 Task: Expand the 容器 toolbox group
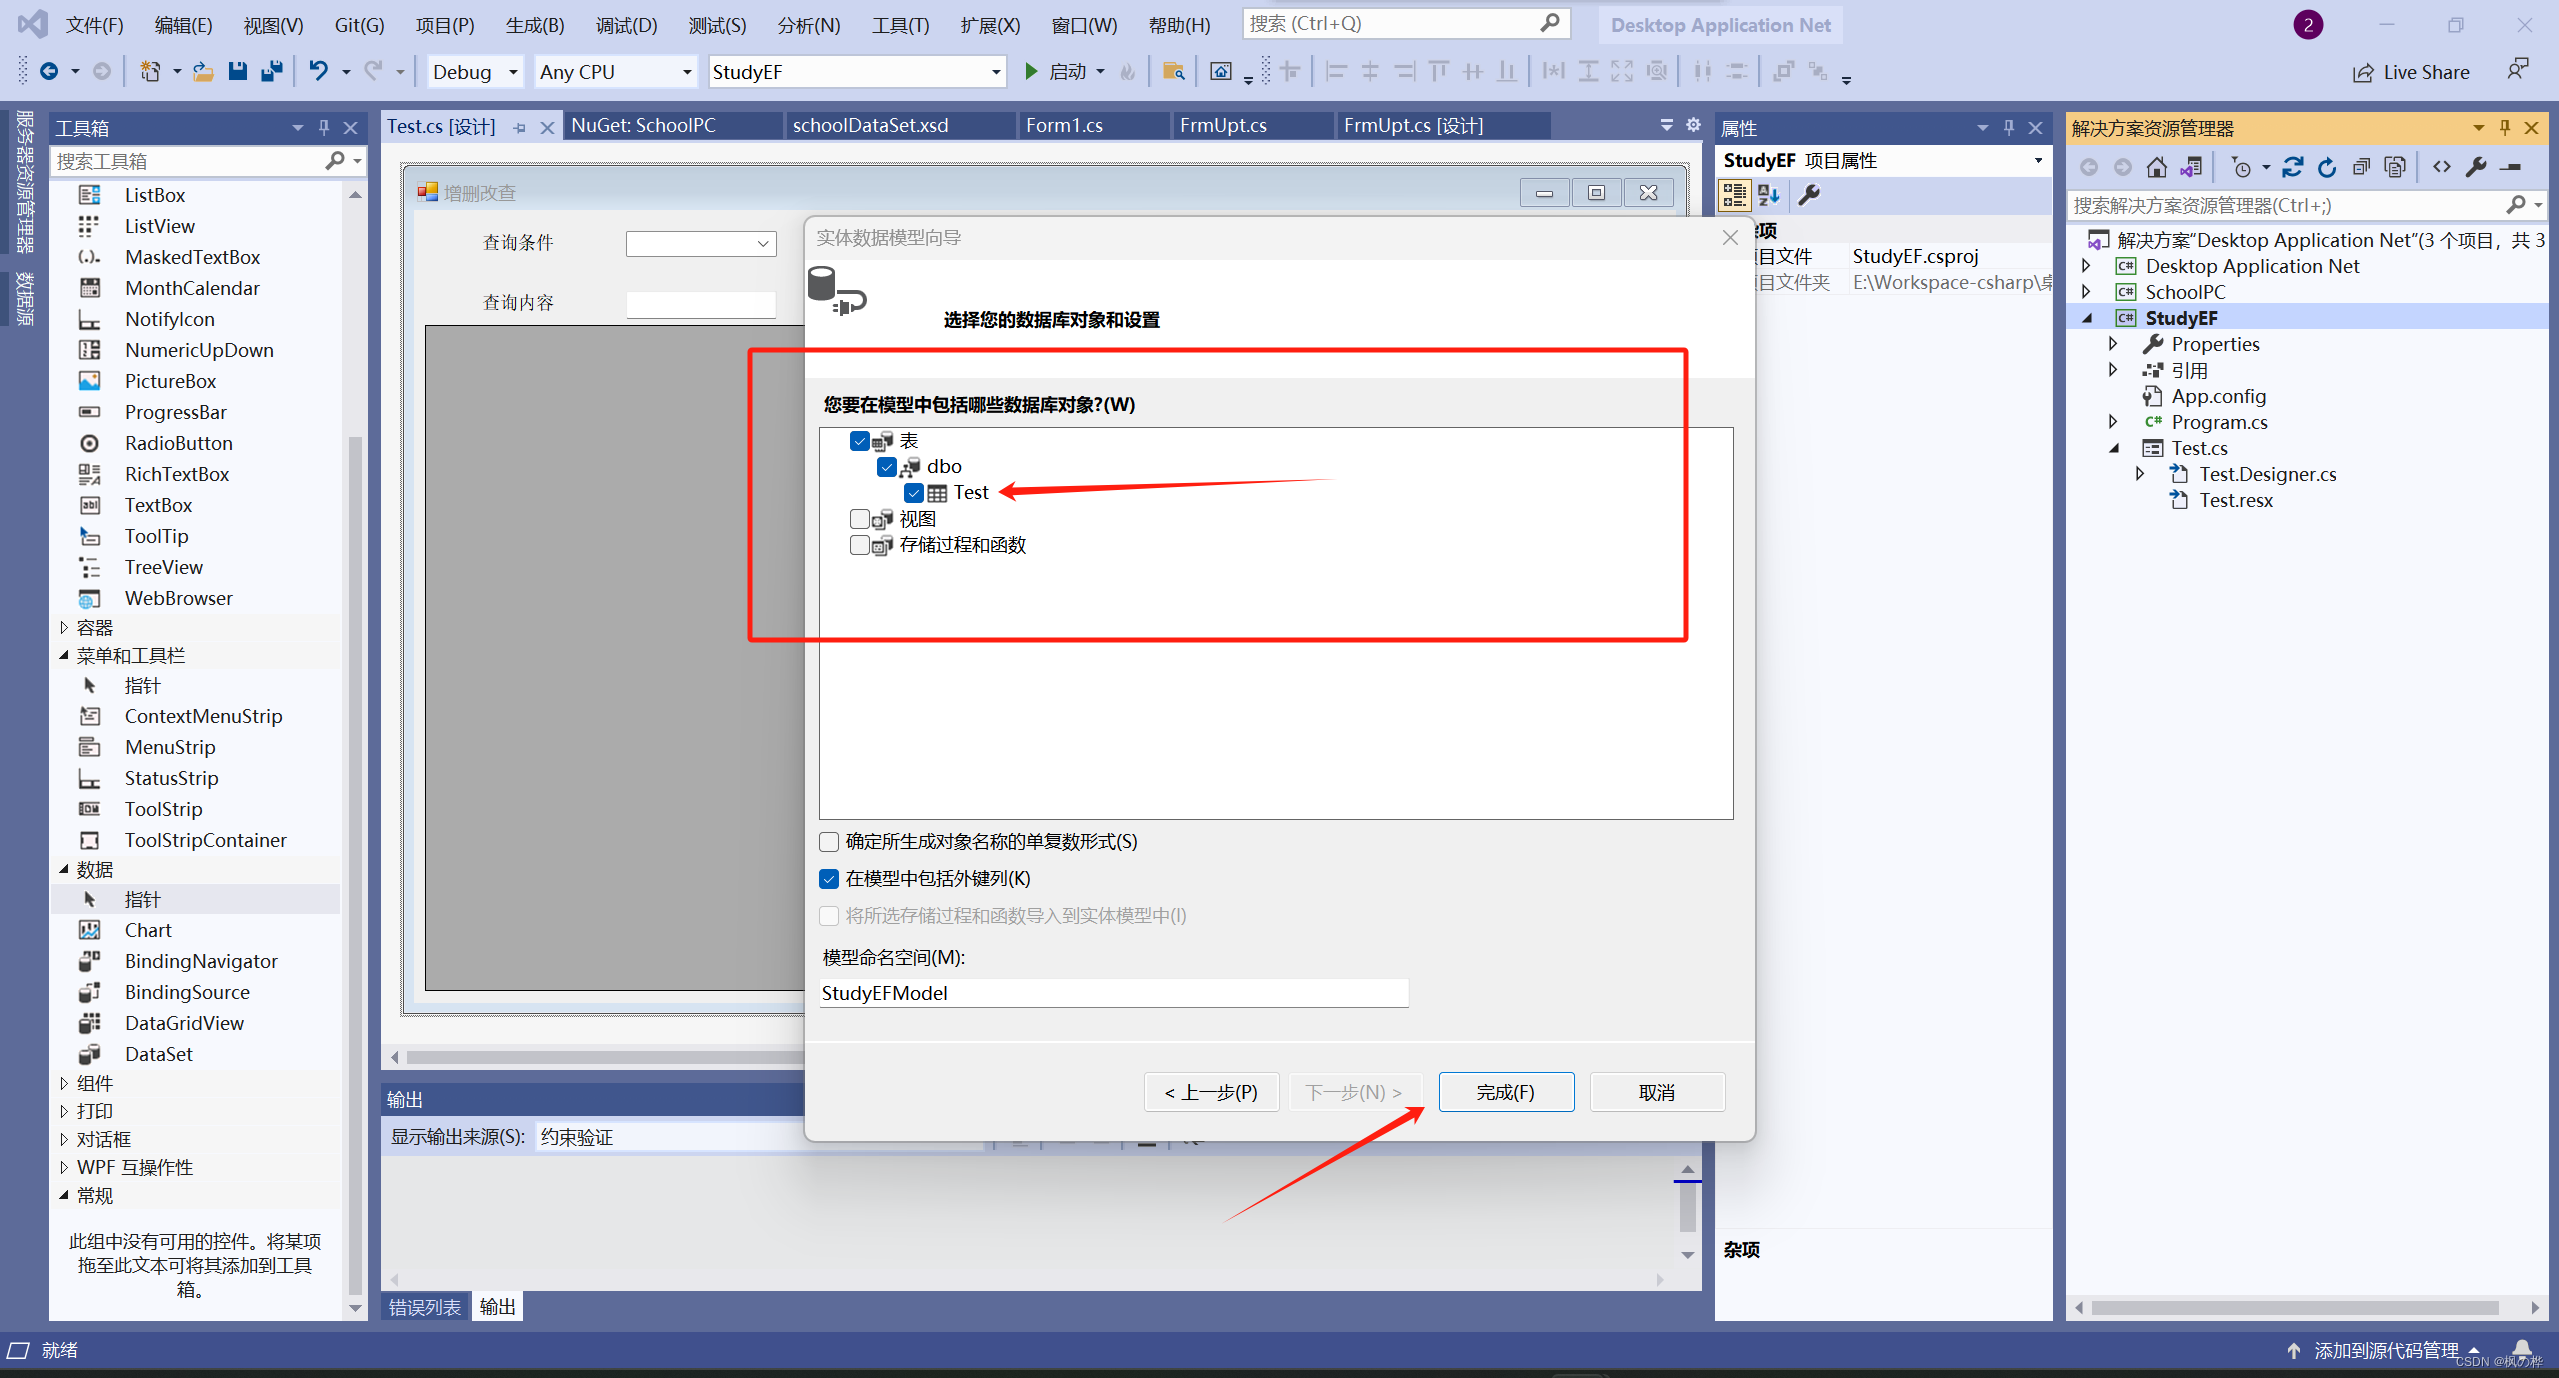[64, 627]
